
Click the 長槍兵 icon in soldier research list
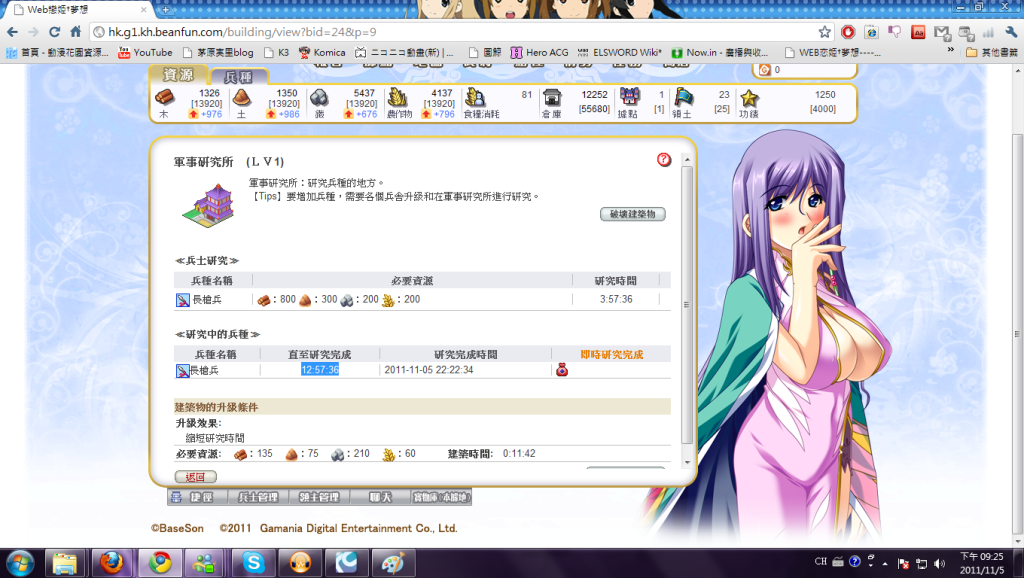coord(182,299)
